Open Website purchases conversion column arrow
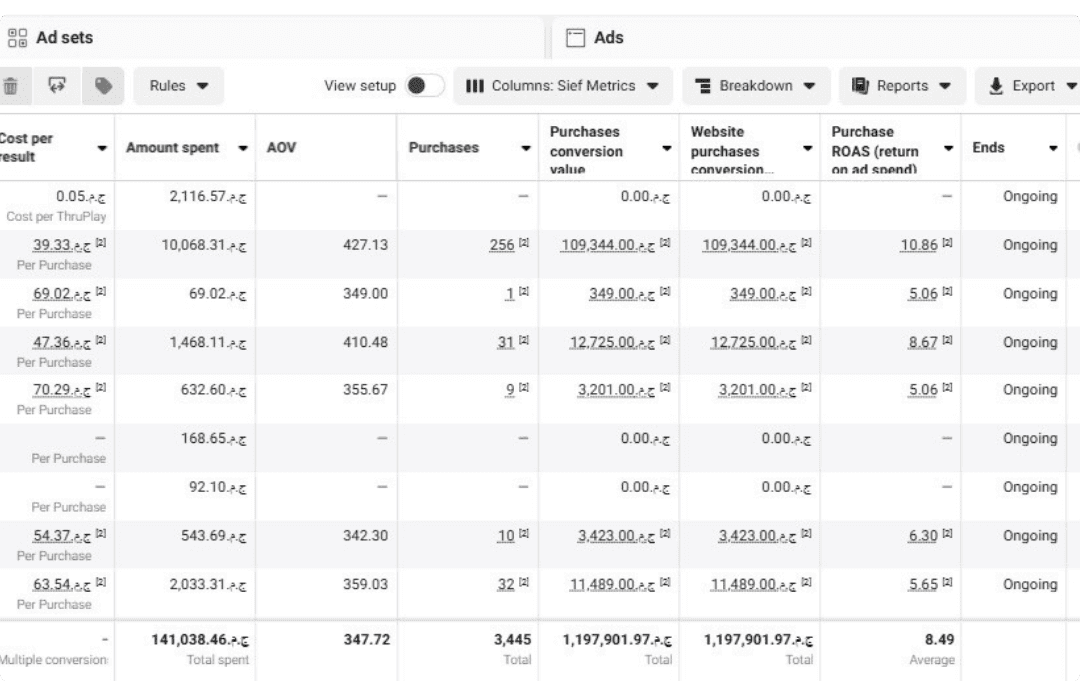The height and width of the screenshot is (695, 1080). point(807,148)
